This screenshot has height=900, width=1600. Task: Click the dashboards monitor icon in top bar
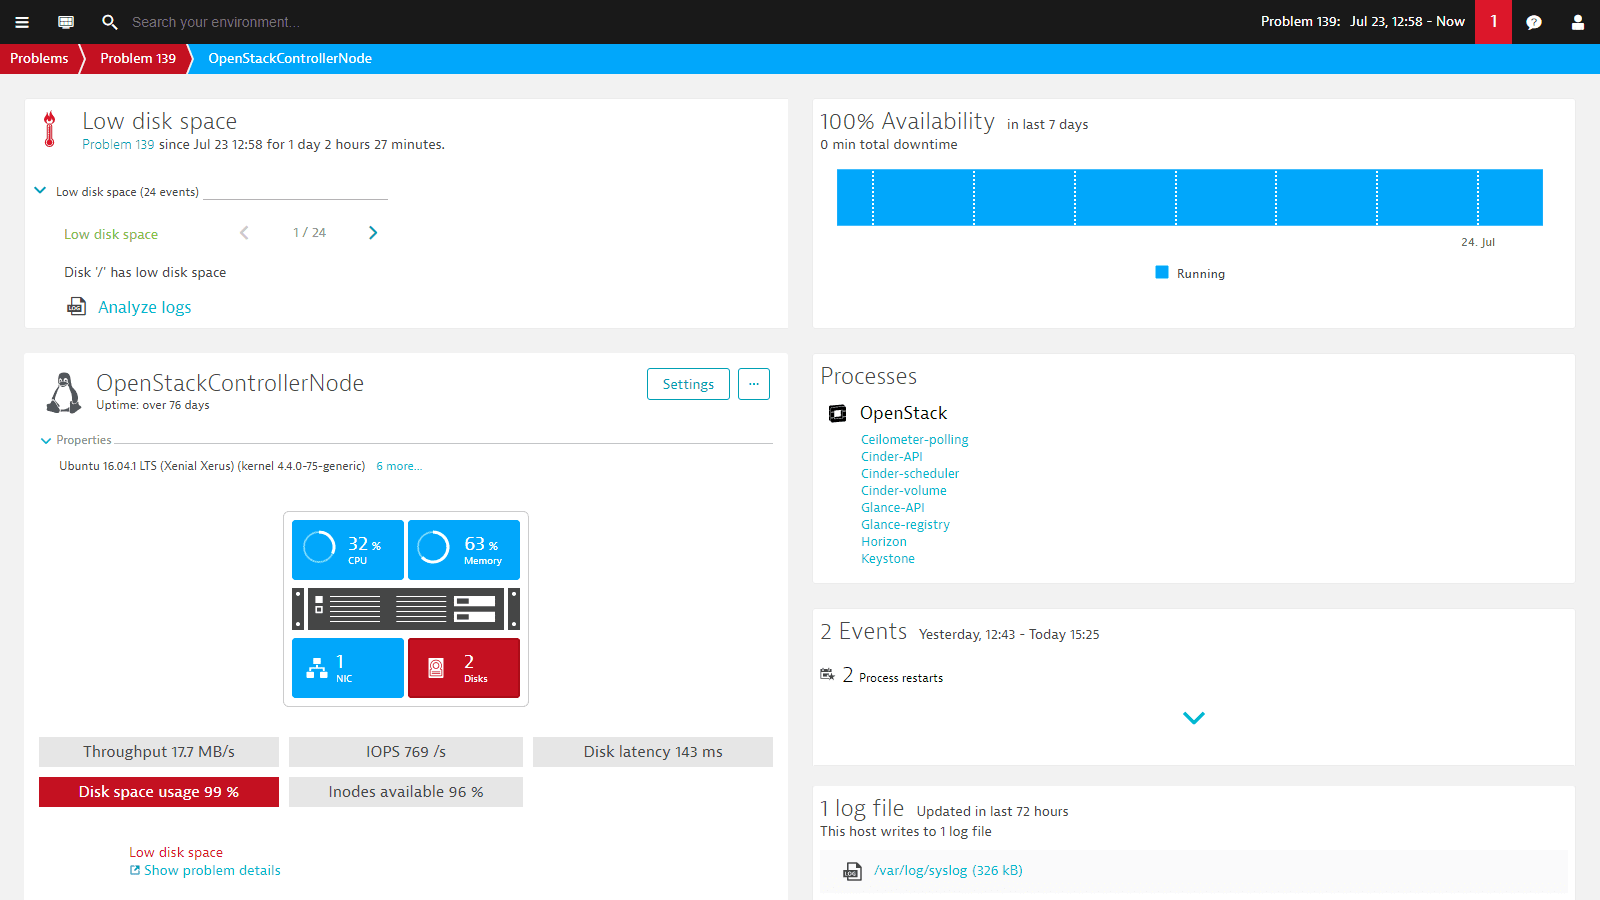(x=66, y=22)
